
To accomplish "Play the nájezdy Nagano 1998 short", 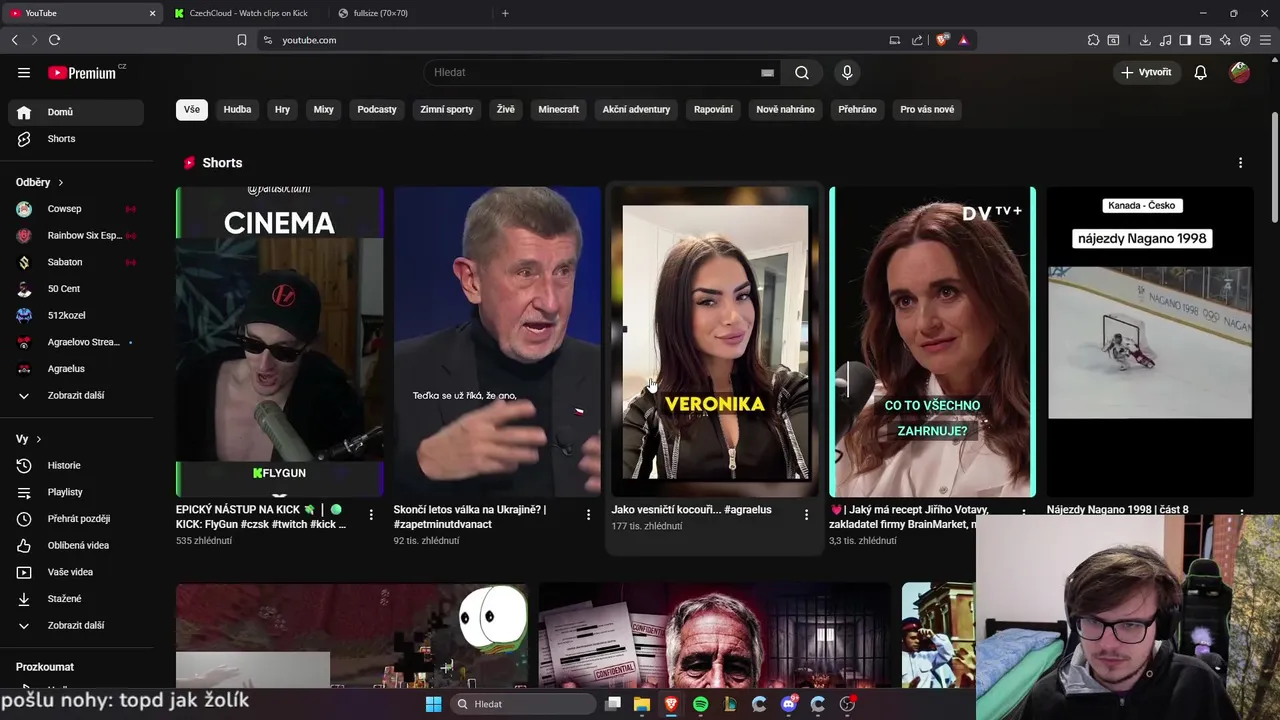I will click(x=1150, y=341).
